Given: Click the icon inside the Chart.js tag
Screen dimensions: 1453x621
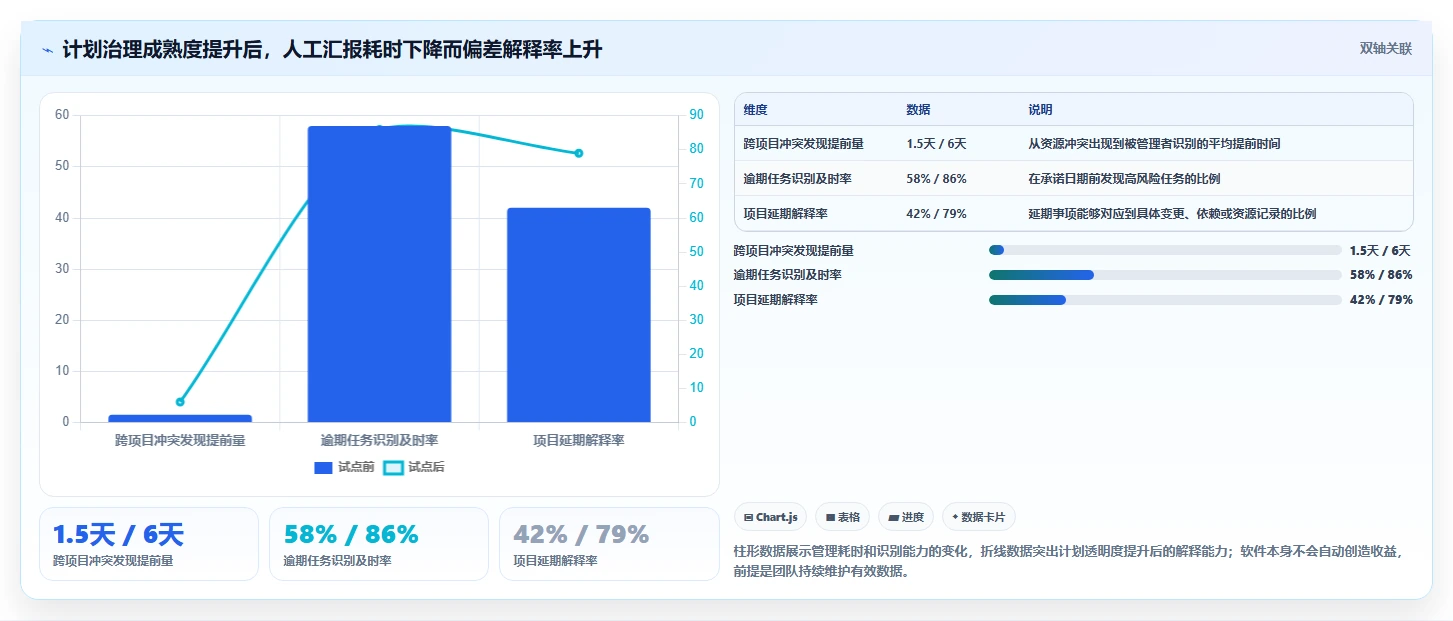Looking at the screenshot, I should 748,517.
